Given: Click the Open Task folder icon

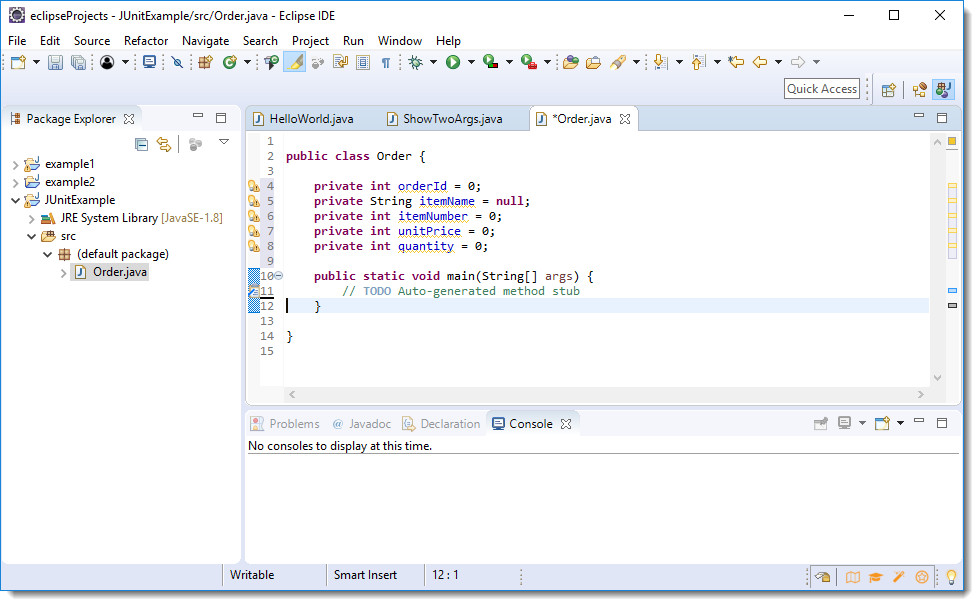Looking at the screenshot, I should (x=593, y=62).
